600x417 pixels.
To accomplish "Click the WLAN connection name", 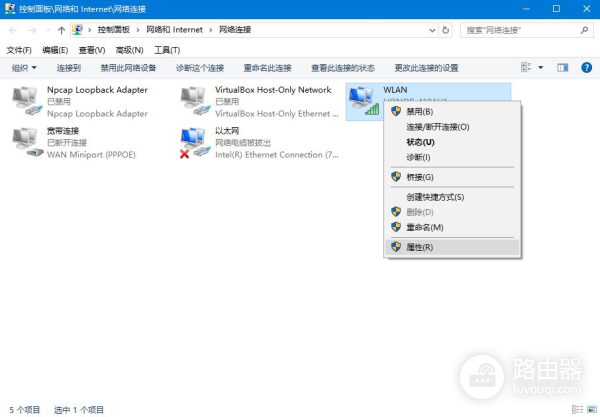I will point(395,90).
